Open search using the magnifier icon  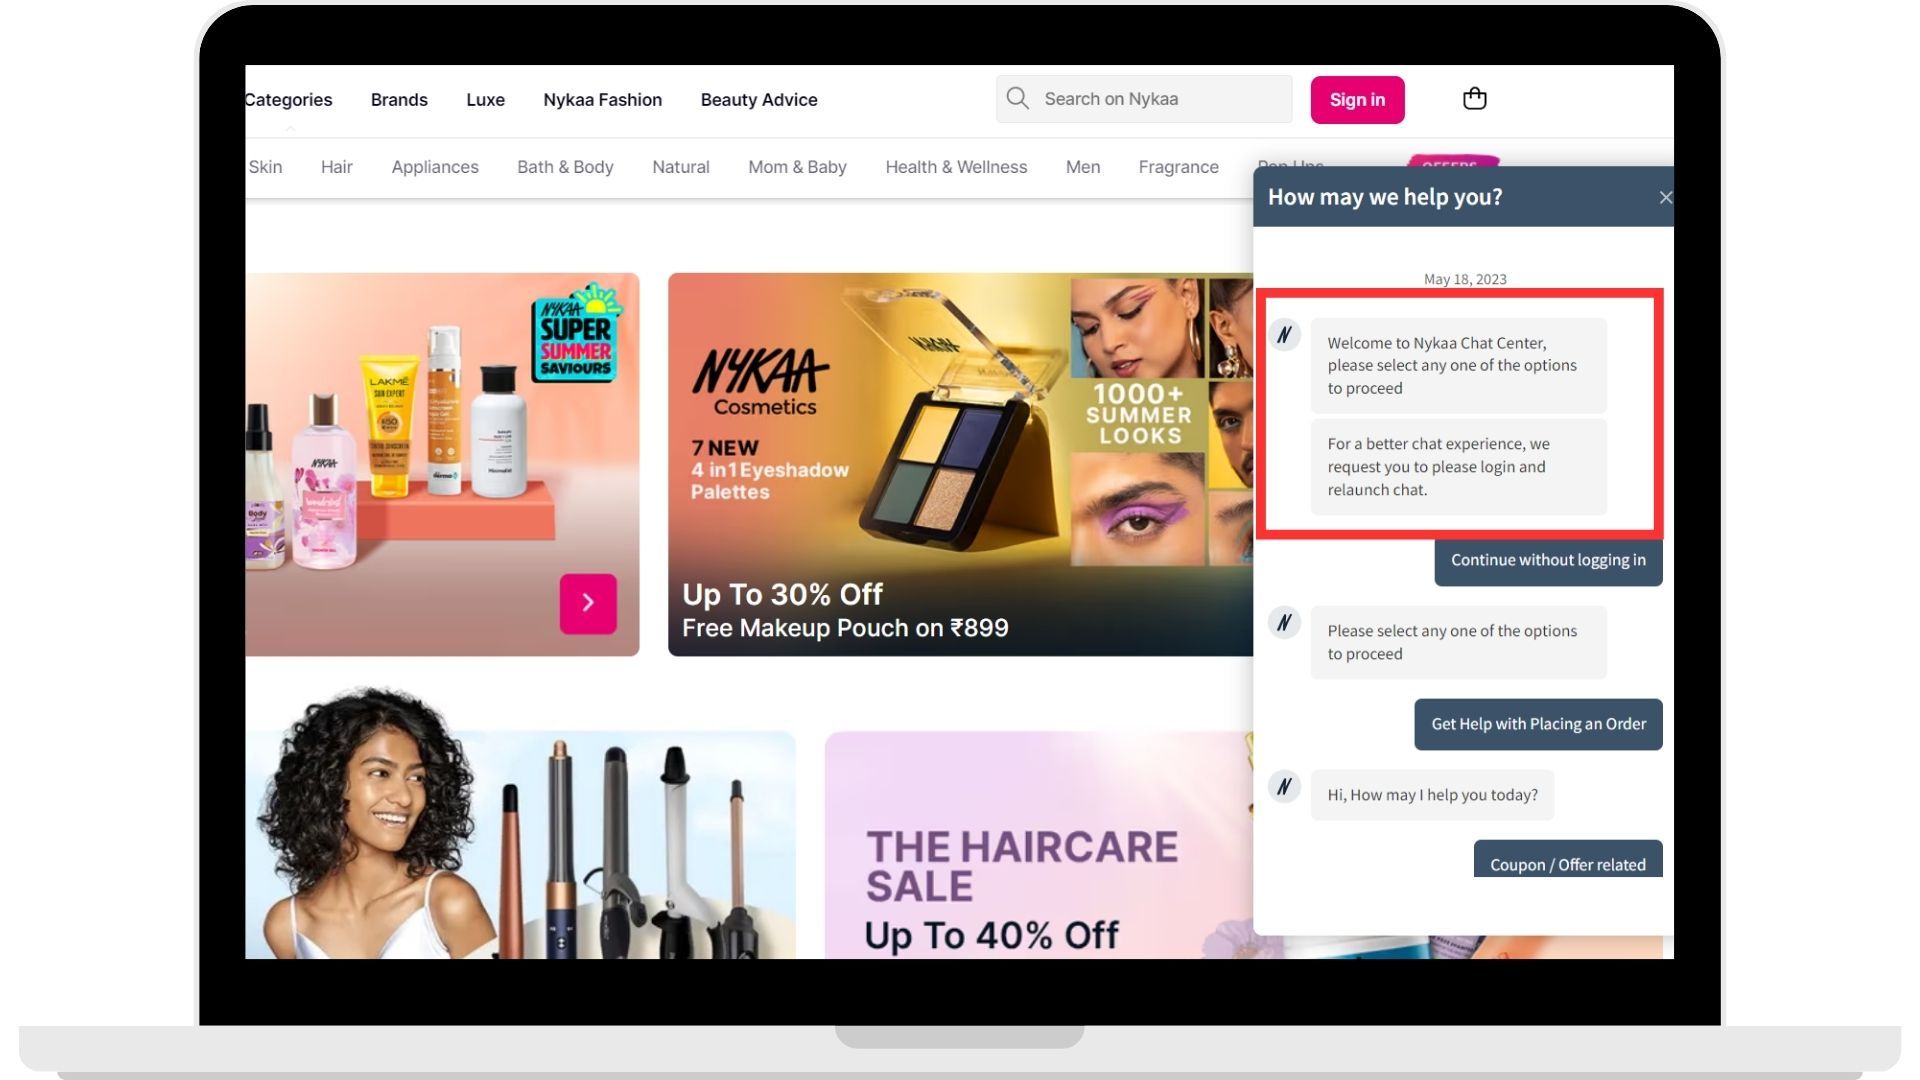pyautogui.click(x=1017, y=98)
